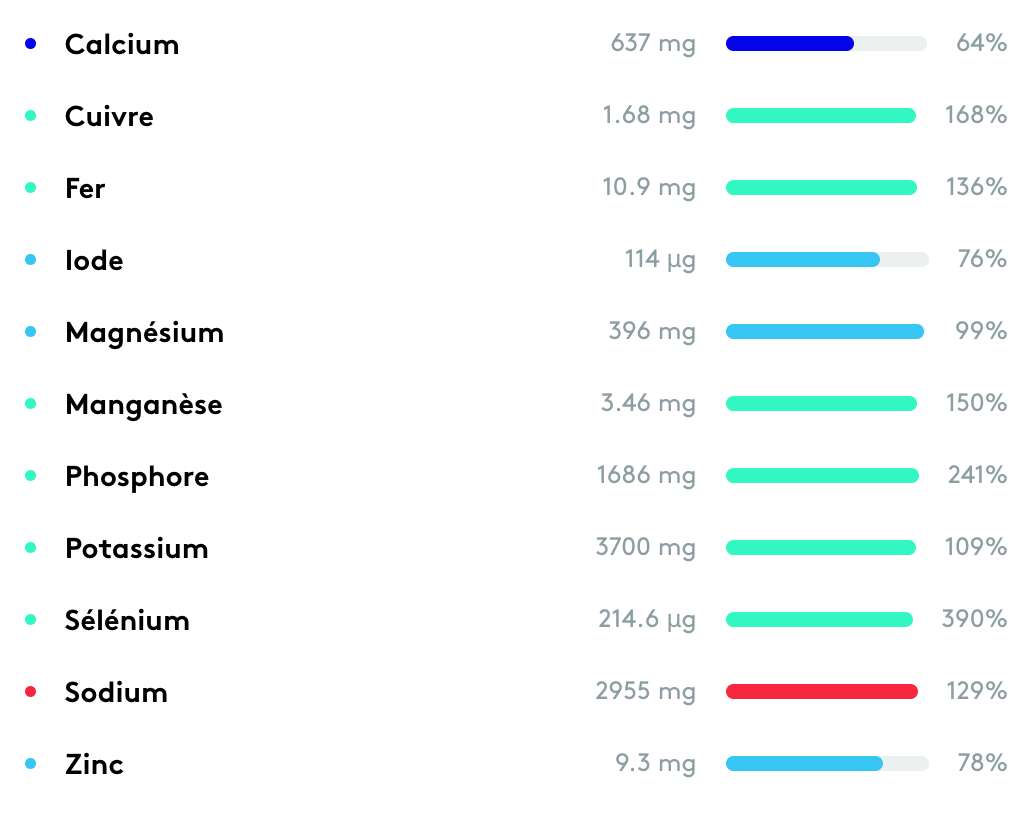Click the red dot beside Sodium
Image resolution: width=1034 pixels, height=832 pixels.
[x=30, y=692]
